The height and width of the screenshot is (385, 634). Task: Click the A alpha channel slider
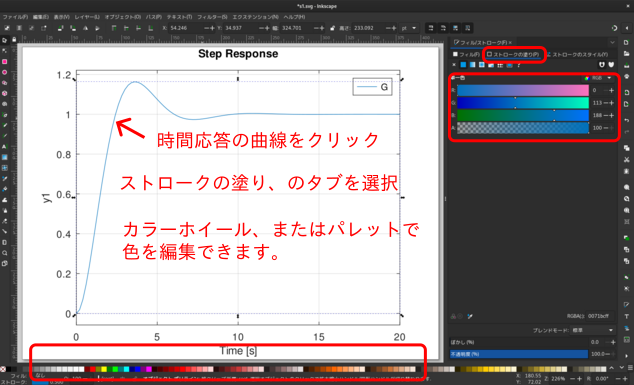coord(523,128)
